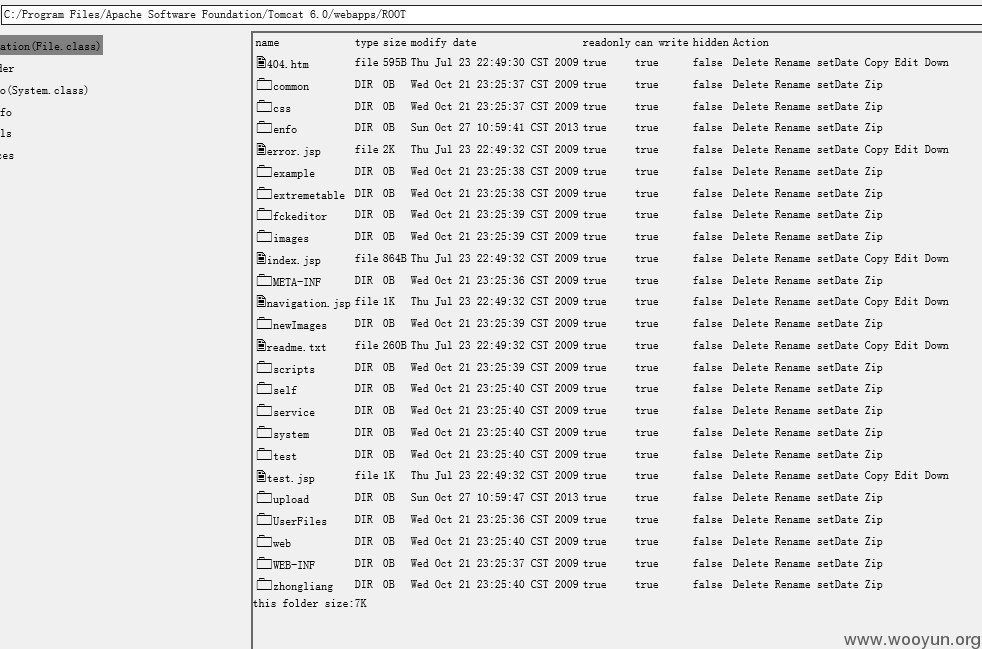Delete the service directory

tap(750, 410)
